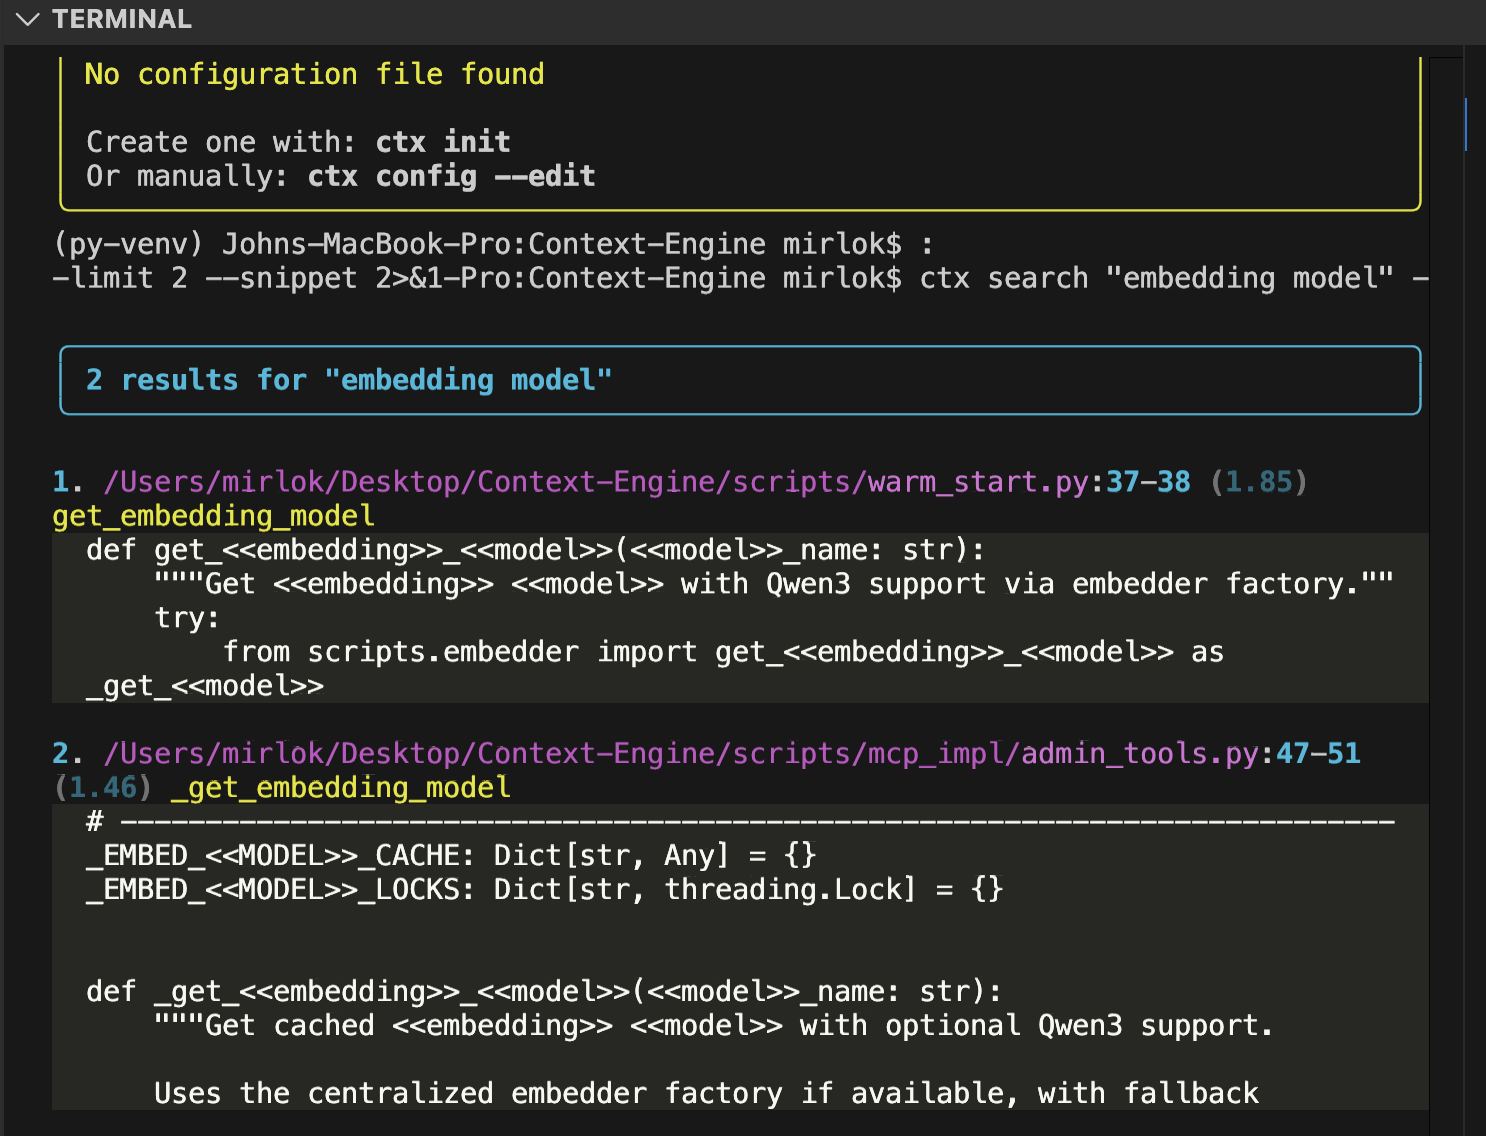Open warm_start.py:37-38 result path link

point(647,482)
